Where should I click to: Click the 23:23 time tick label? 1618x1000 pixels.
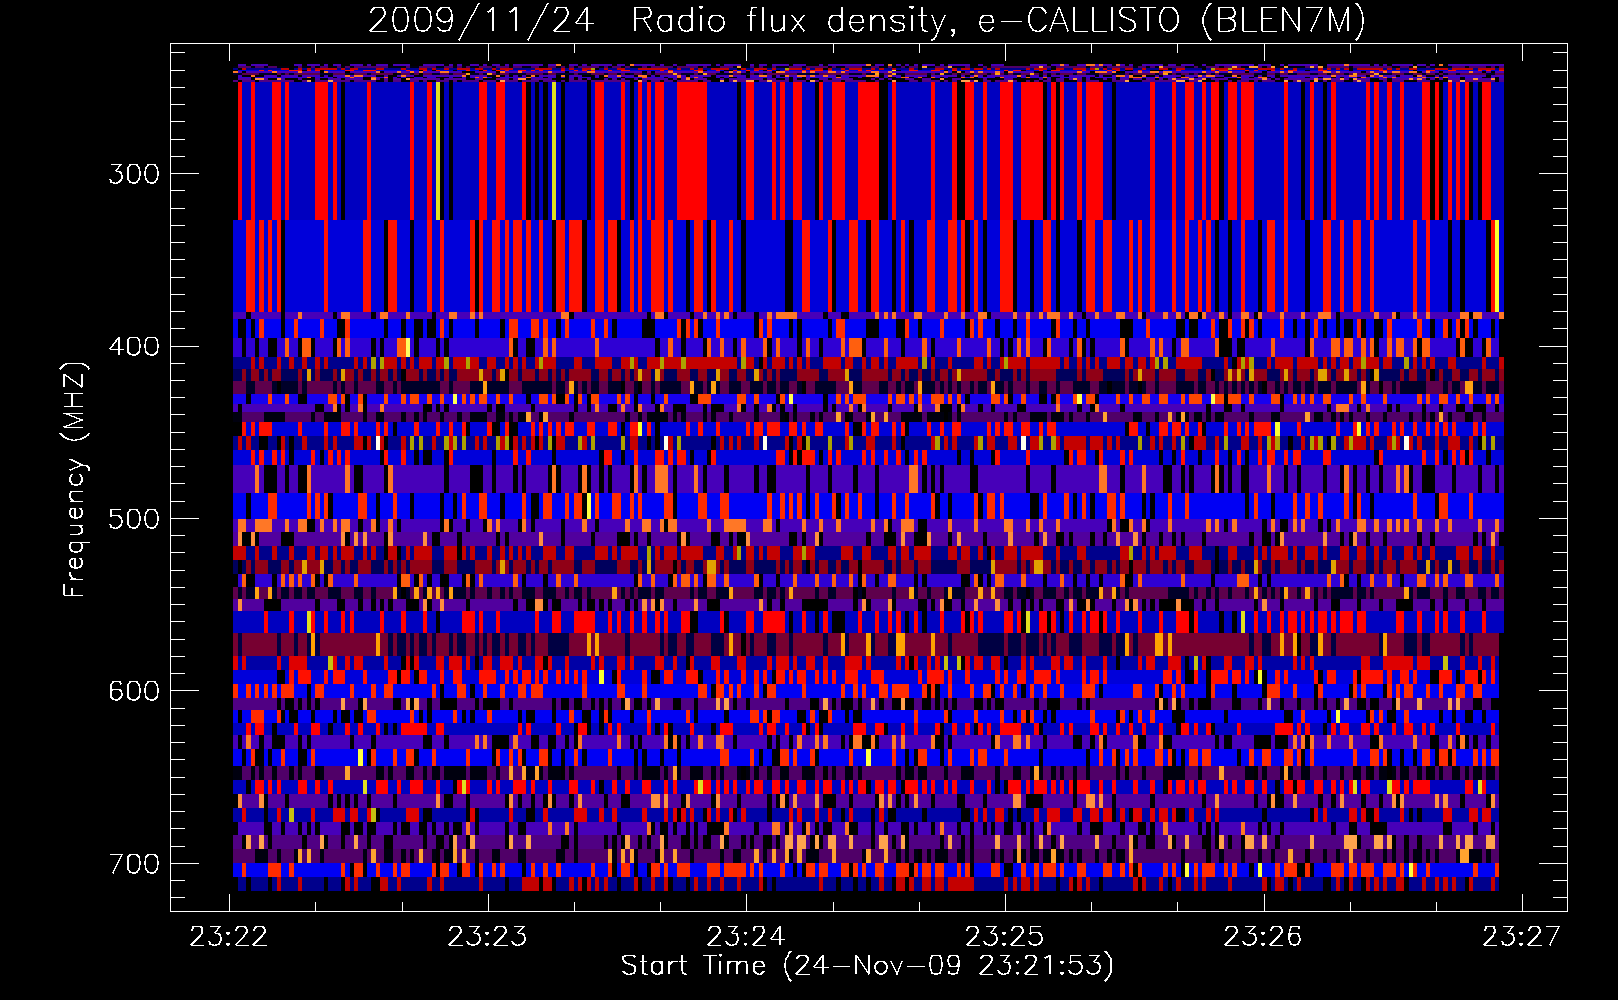point(487,937)
